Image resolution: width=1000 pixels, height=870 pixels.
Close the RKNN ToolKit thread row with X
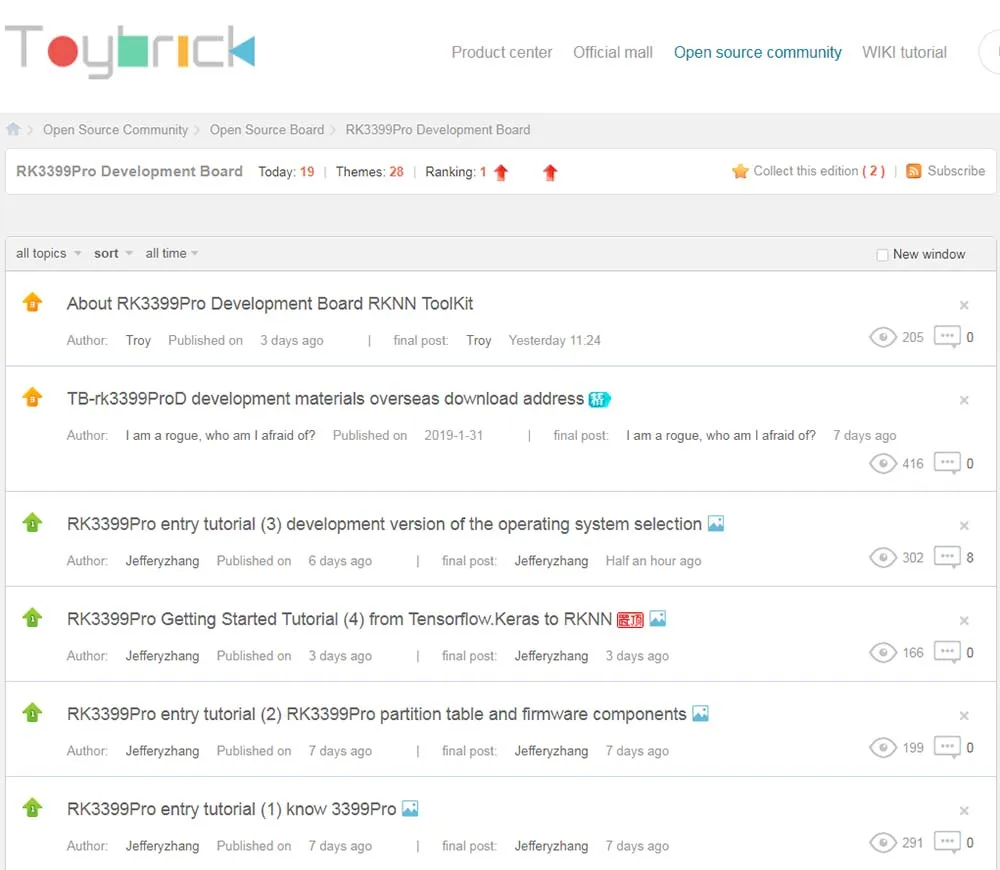click(964, 306)
